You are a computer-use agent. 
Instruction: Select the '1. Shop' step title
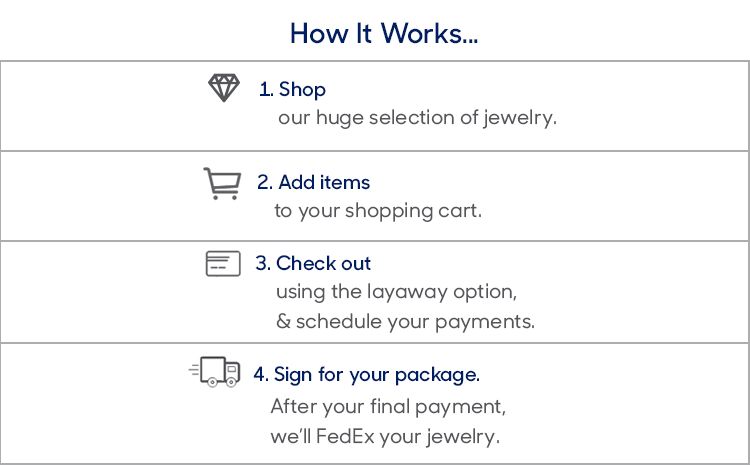[x=292, y=89]
